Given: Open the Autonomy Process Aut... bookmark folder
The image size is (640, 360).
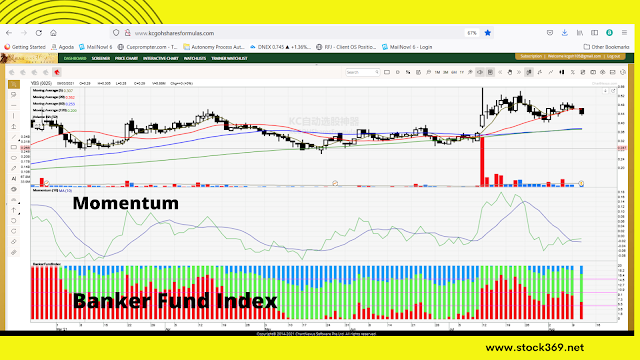Looking at the screenshot, I should click(x=214, y=47).
